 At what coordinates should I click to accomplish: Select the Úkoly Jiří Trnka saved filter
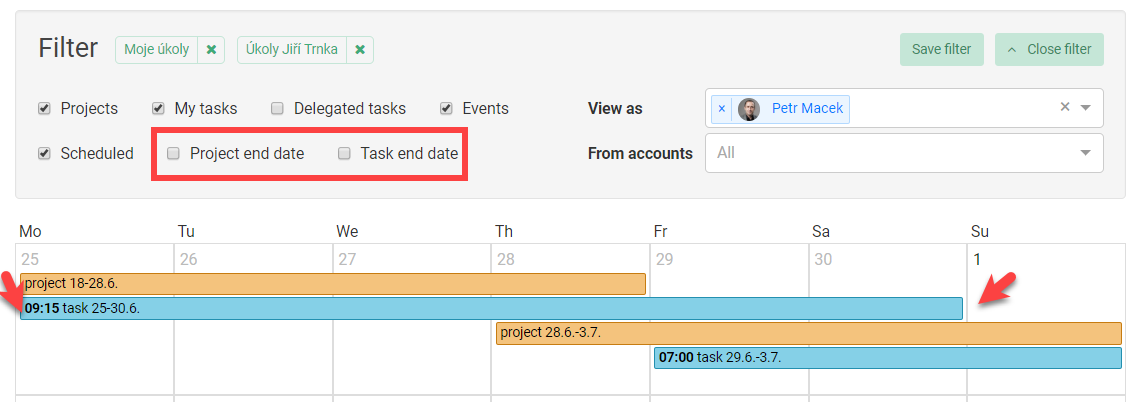pyautogui.click(x=292, y=50)
